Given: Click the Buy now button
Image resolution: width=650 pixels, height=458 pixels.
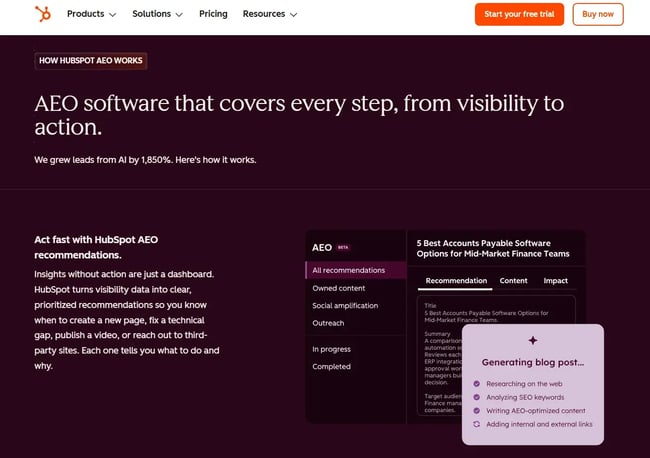Looking at the screenshot, I should 598,14.
